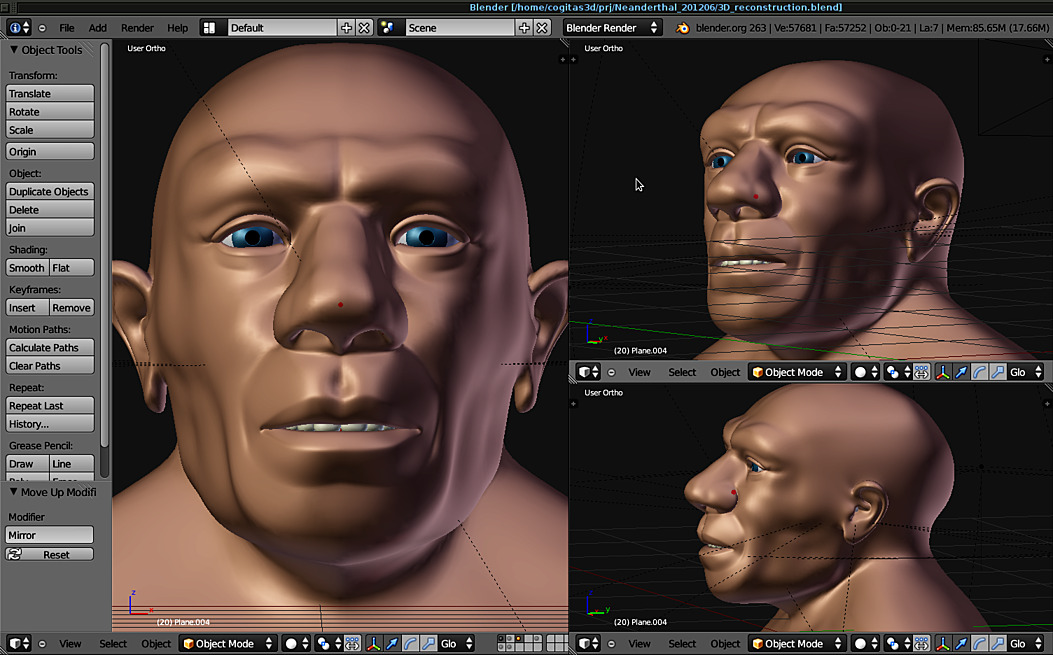Switch object shading to Flat
1053x655 pixels.
[x=71, y=267]
